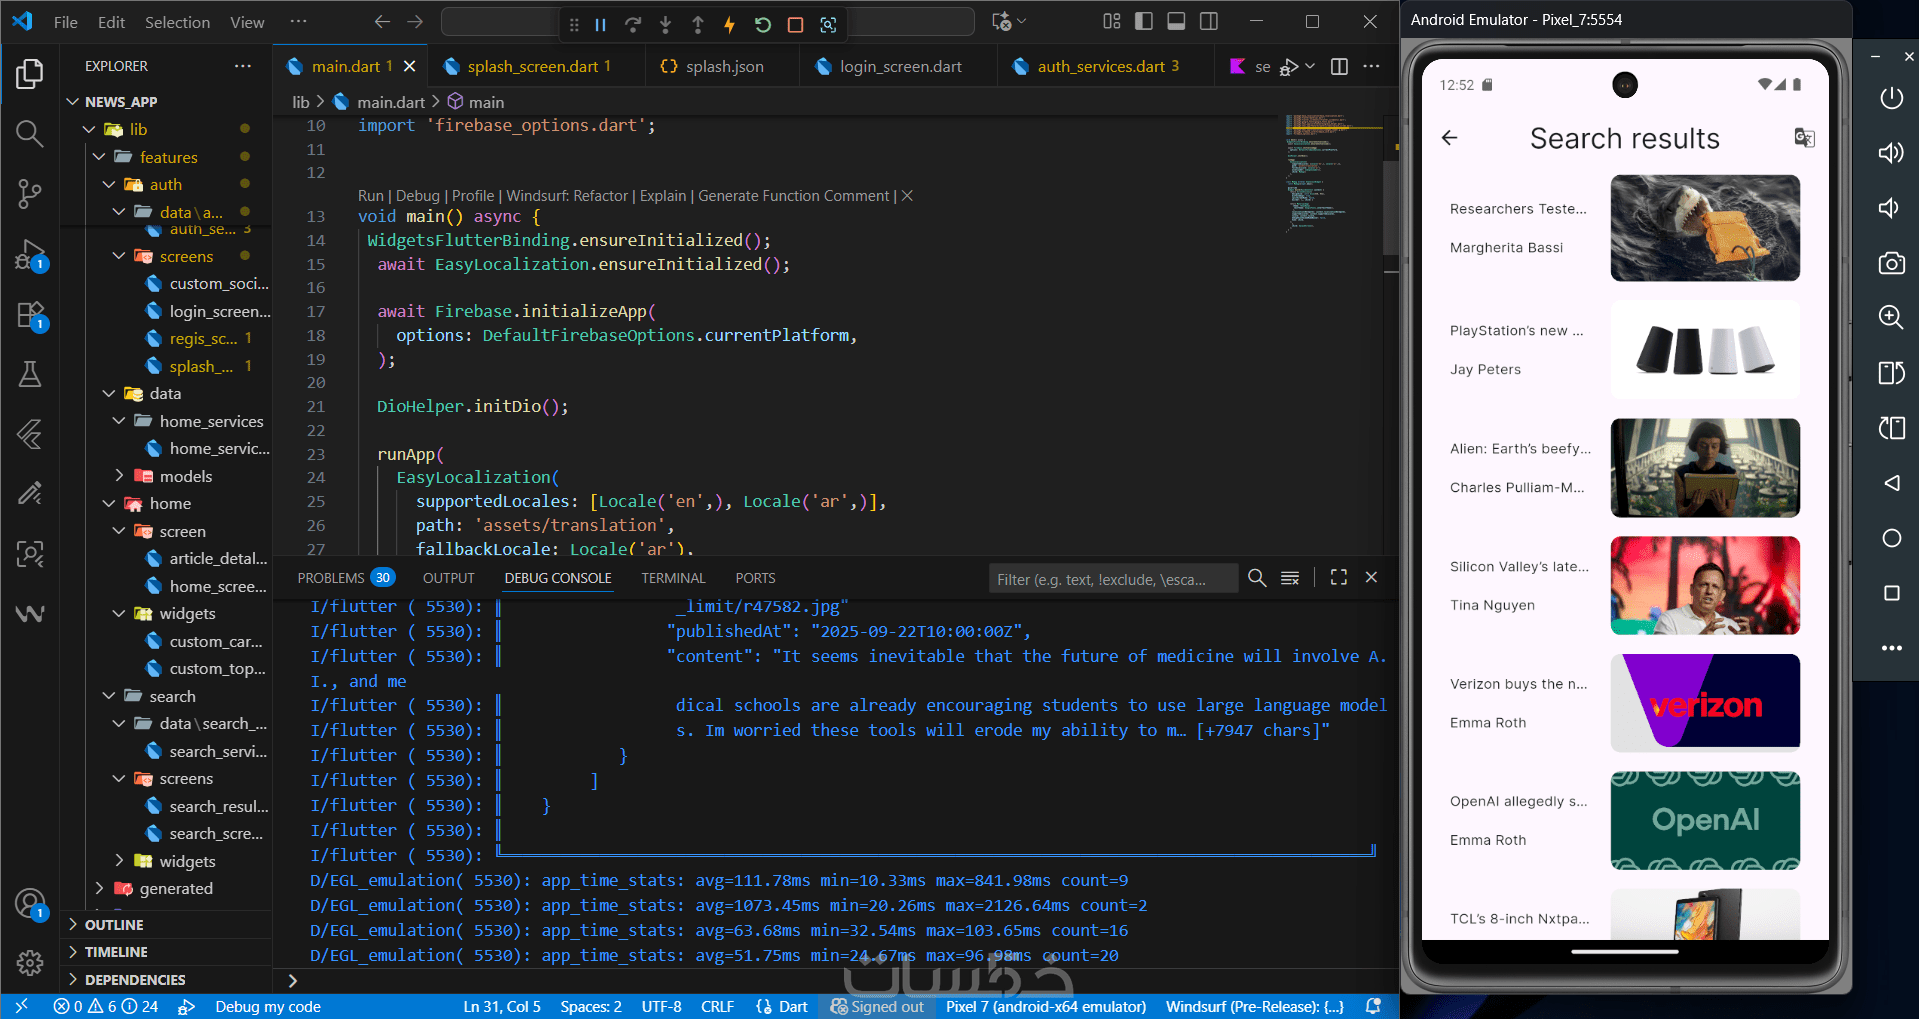Toggle Secondary Side Bar layout button
Screen dimensions: 1919x1019
point(1209,21)
